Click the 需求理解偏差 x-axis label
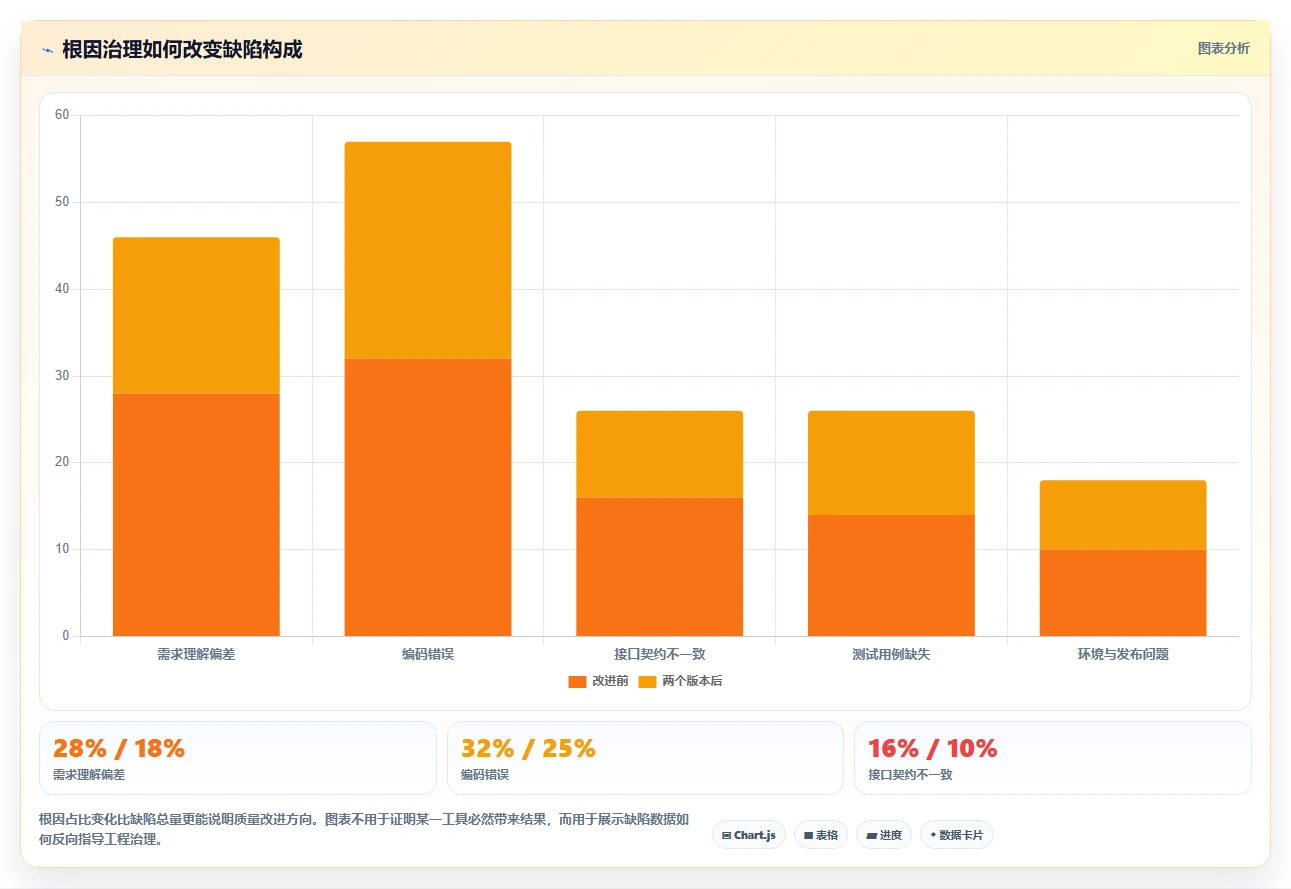This screenshot has width=1291, height=889. tap(196, 655)
